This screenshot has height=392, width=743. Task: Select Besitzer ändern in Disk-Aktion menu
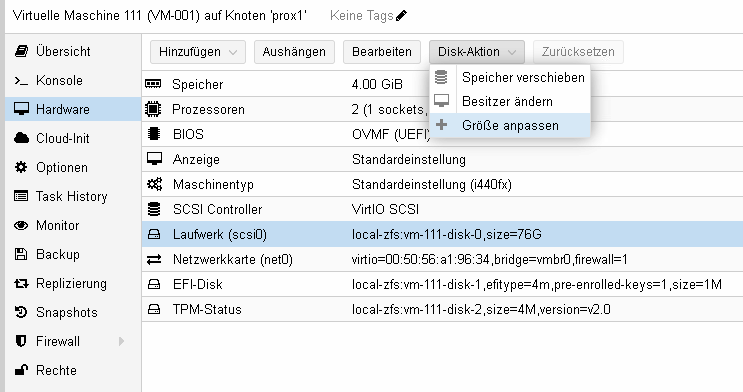coord(510,101)
